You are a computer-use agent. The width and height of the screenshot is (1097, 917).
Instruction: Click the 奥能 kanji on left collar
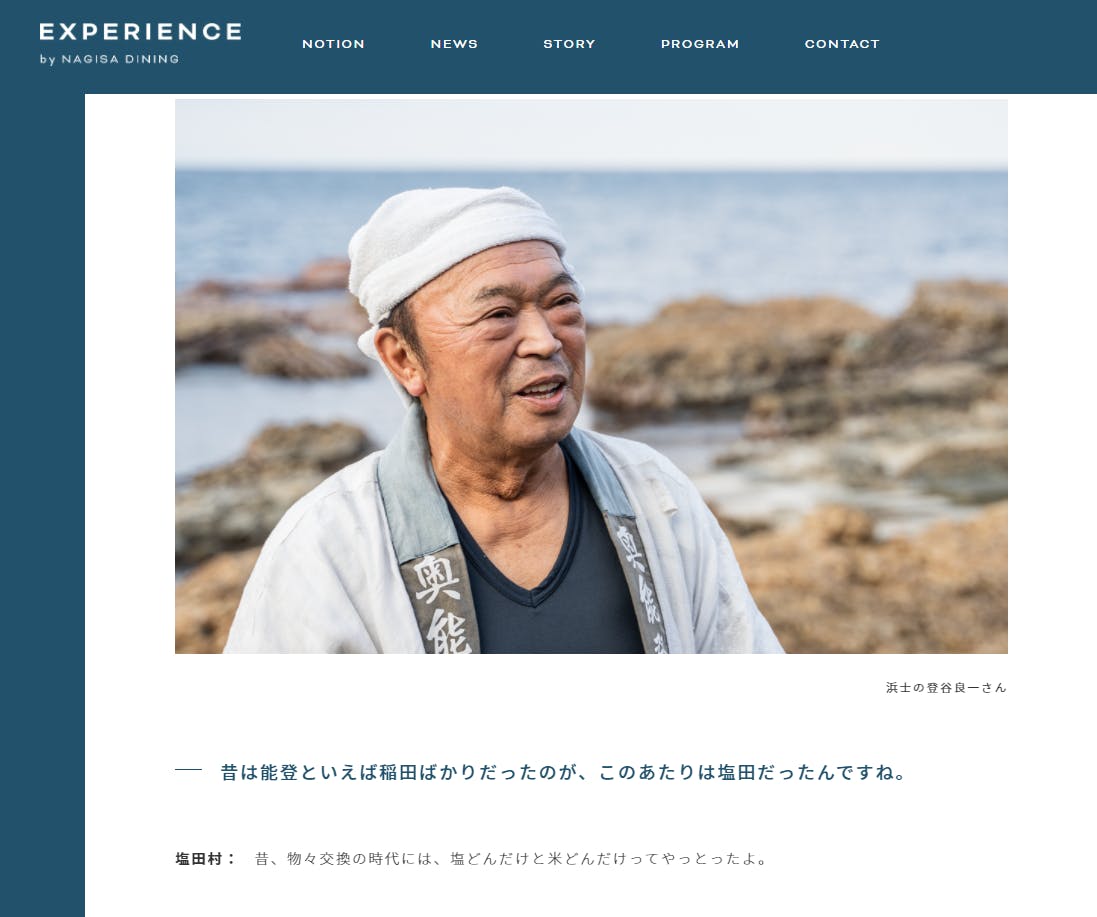click(x=441, y=603)
